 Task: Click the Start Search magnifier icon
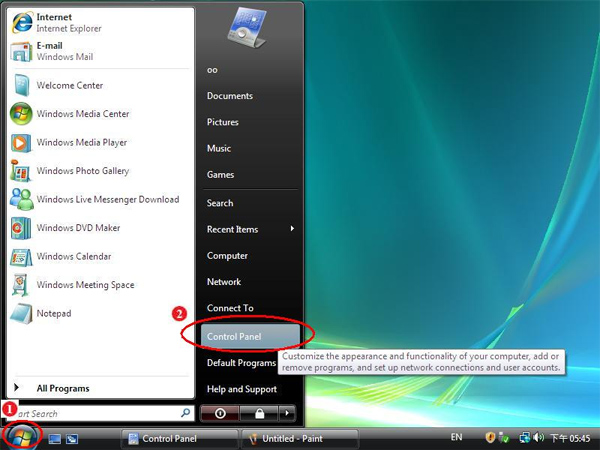[x=185, y=413]
